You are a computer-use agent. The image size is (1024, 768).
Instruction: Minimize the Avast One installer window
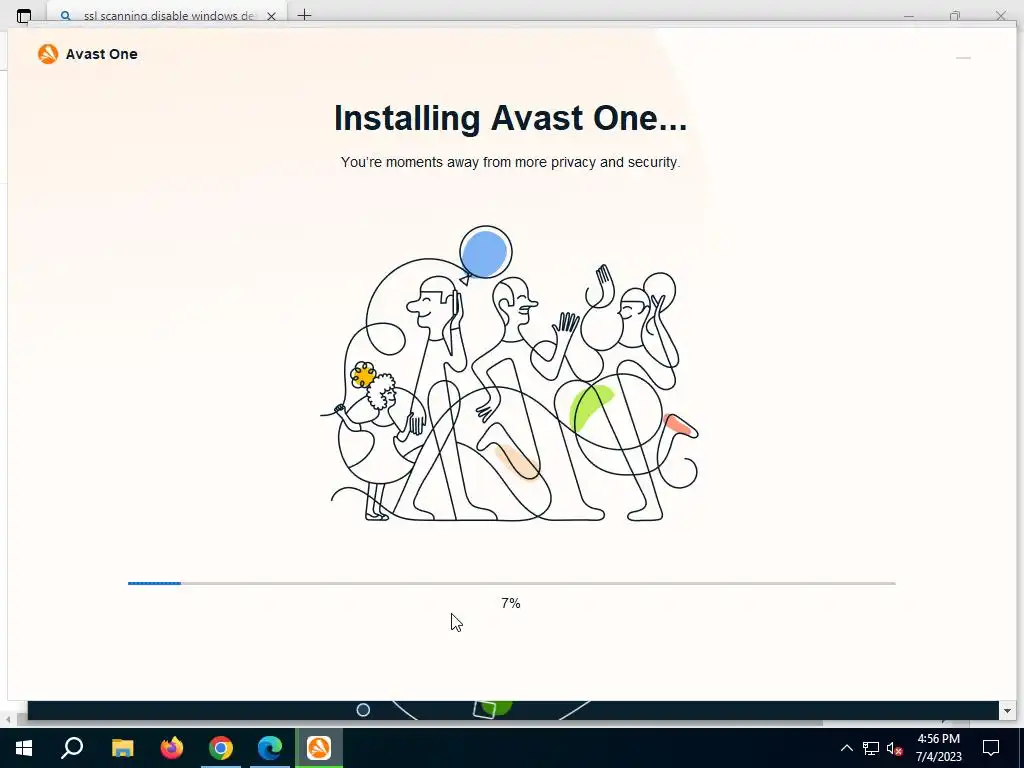point(963,57)
